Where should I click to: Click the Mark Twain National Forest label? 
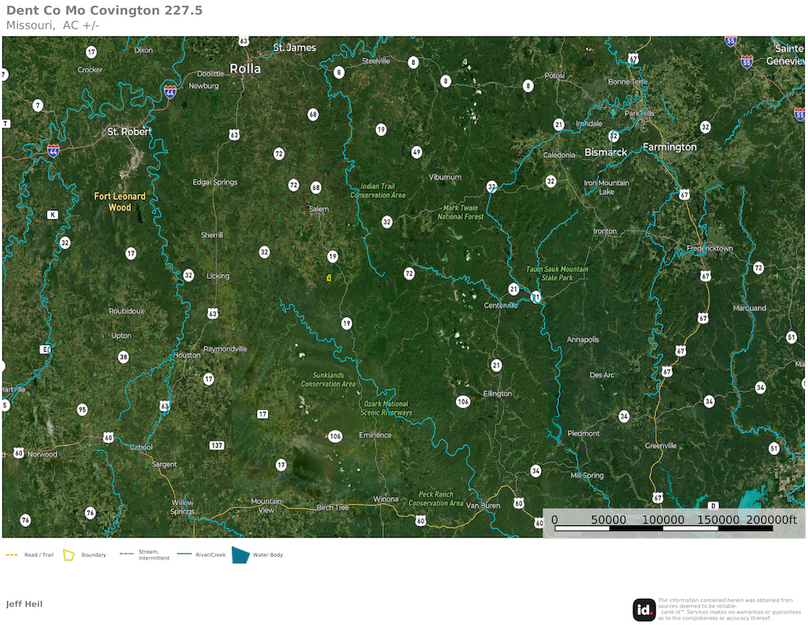click(461, 212)
